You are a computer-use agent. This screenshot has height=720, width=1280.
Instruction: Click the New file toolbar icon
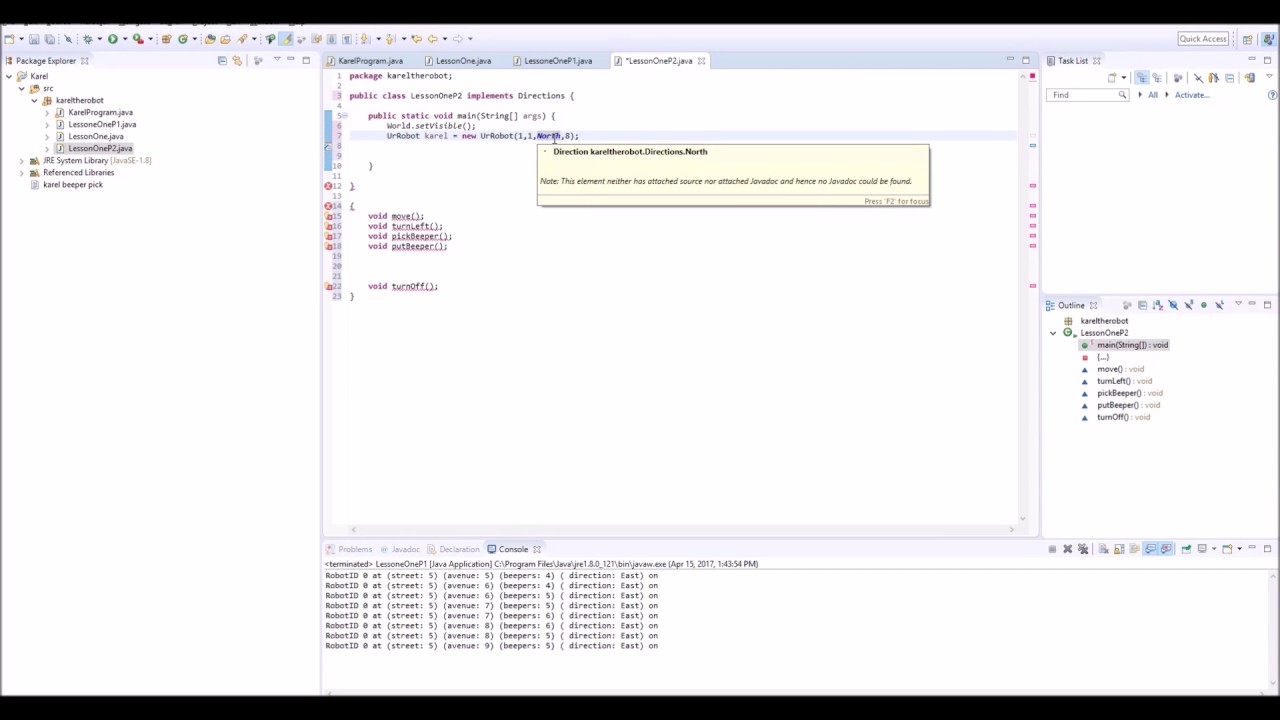point(8,39)
